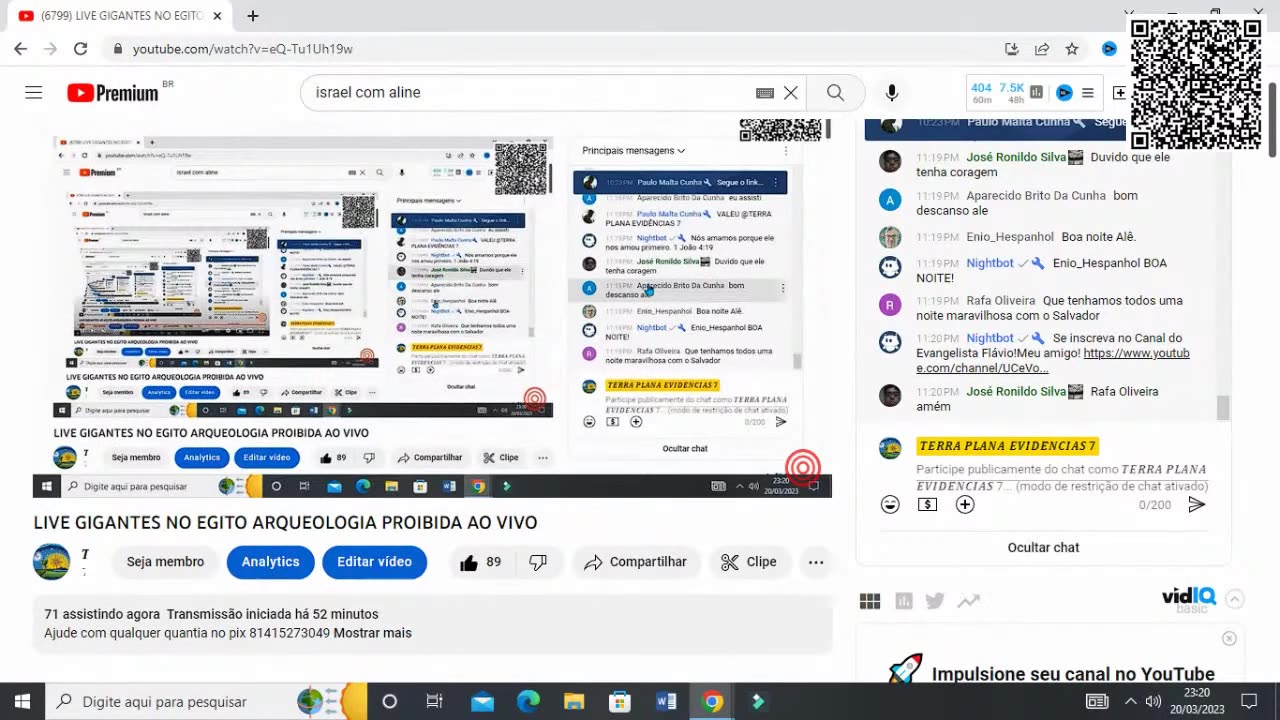Close the Impulsione seu canal card
The image size is (1280, 720).
(1229, 638)
